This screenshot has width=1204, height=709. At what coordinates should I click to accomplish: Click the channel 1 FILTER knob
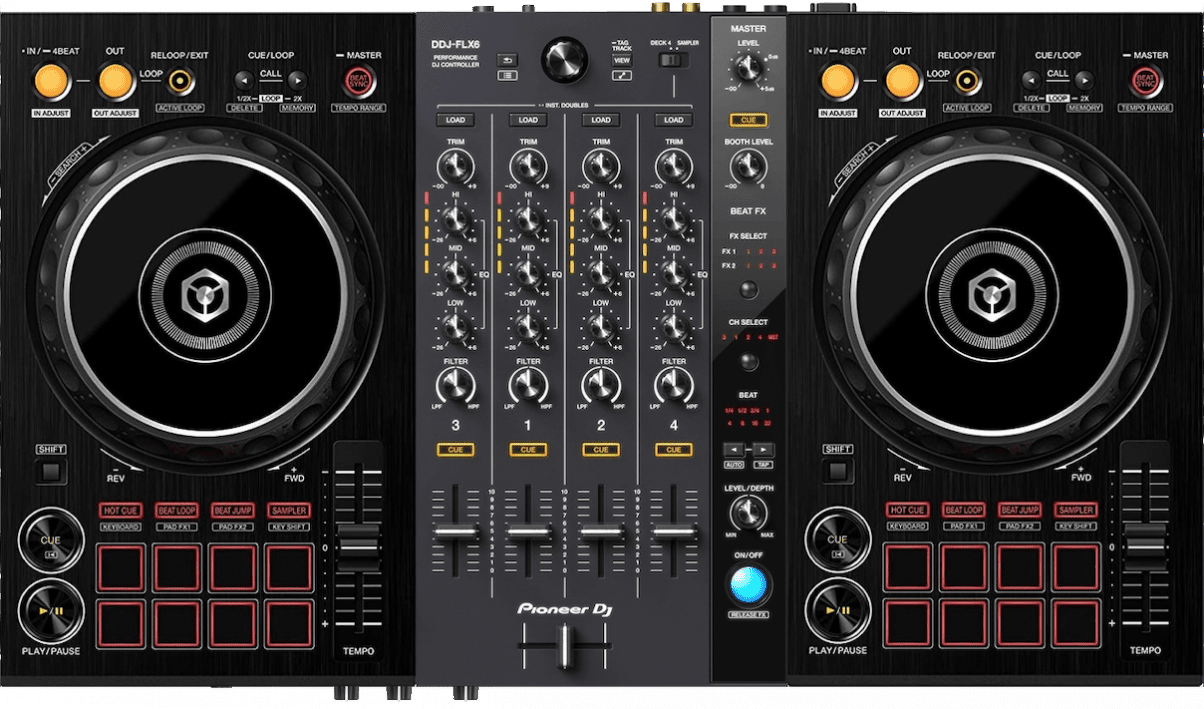(x=527, y=383)
